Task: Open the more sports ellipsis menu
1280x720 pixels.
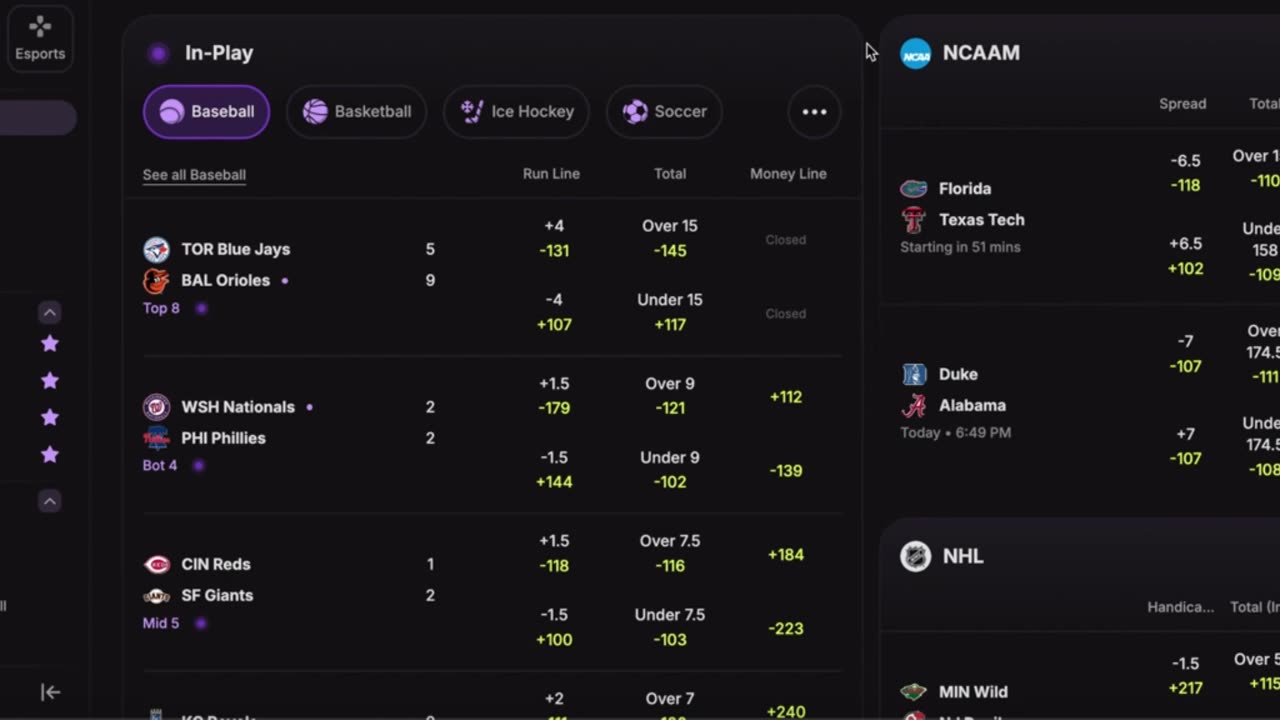Action: tap(814, 112)
